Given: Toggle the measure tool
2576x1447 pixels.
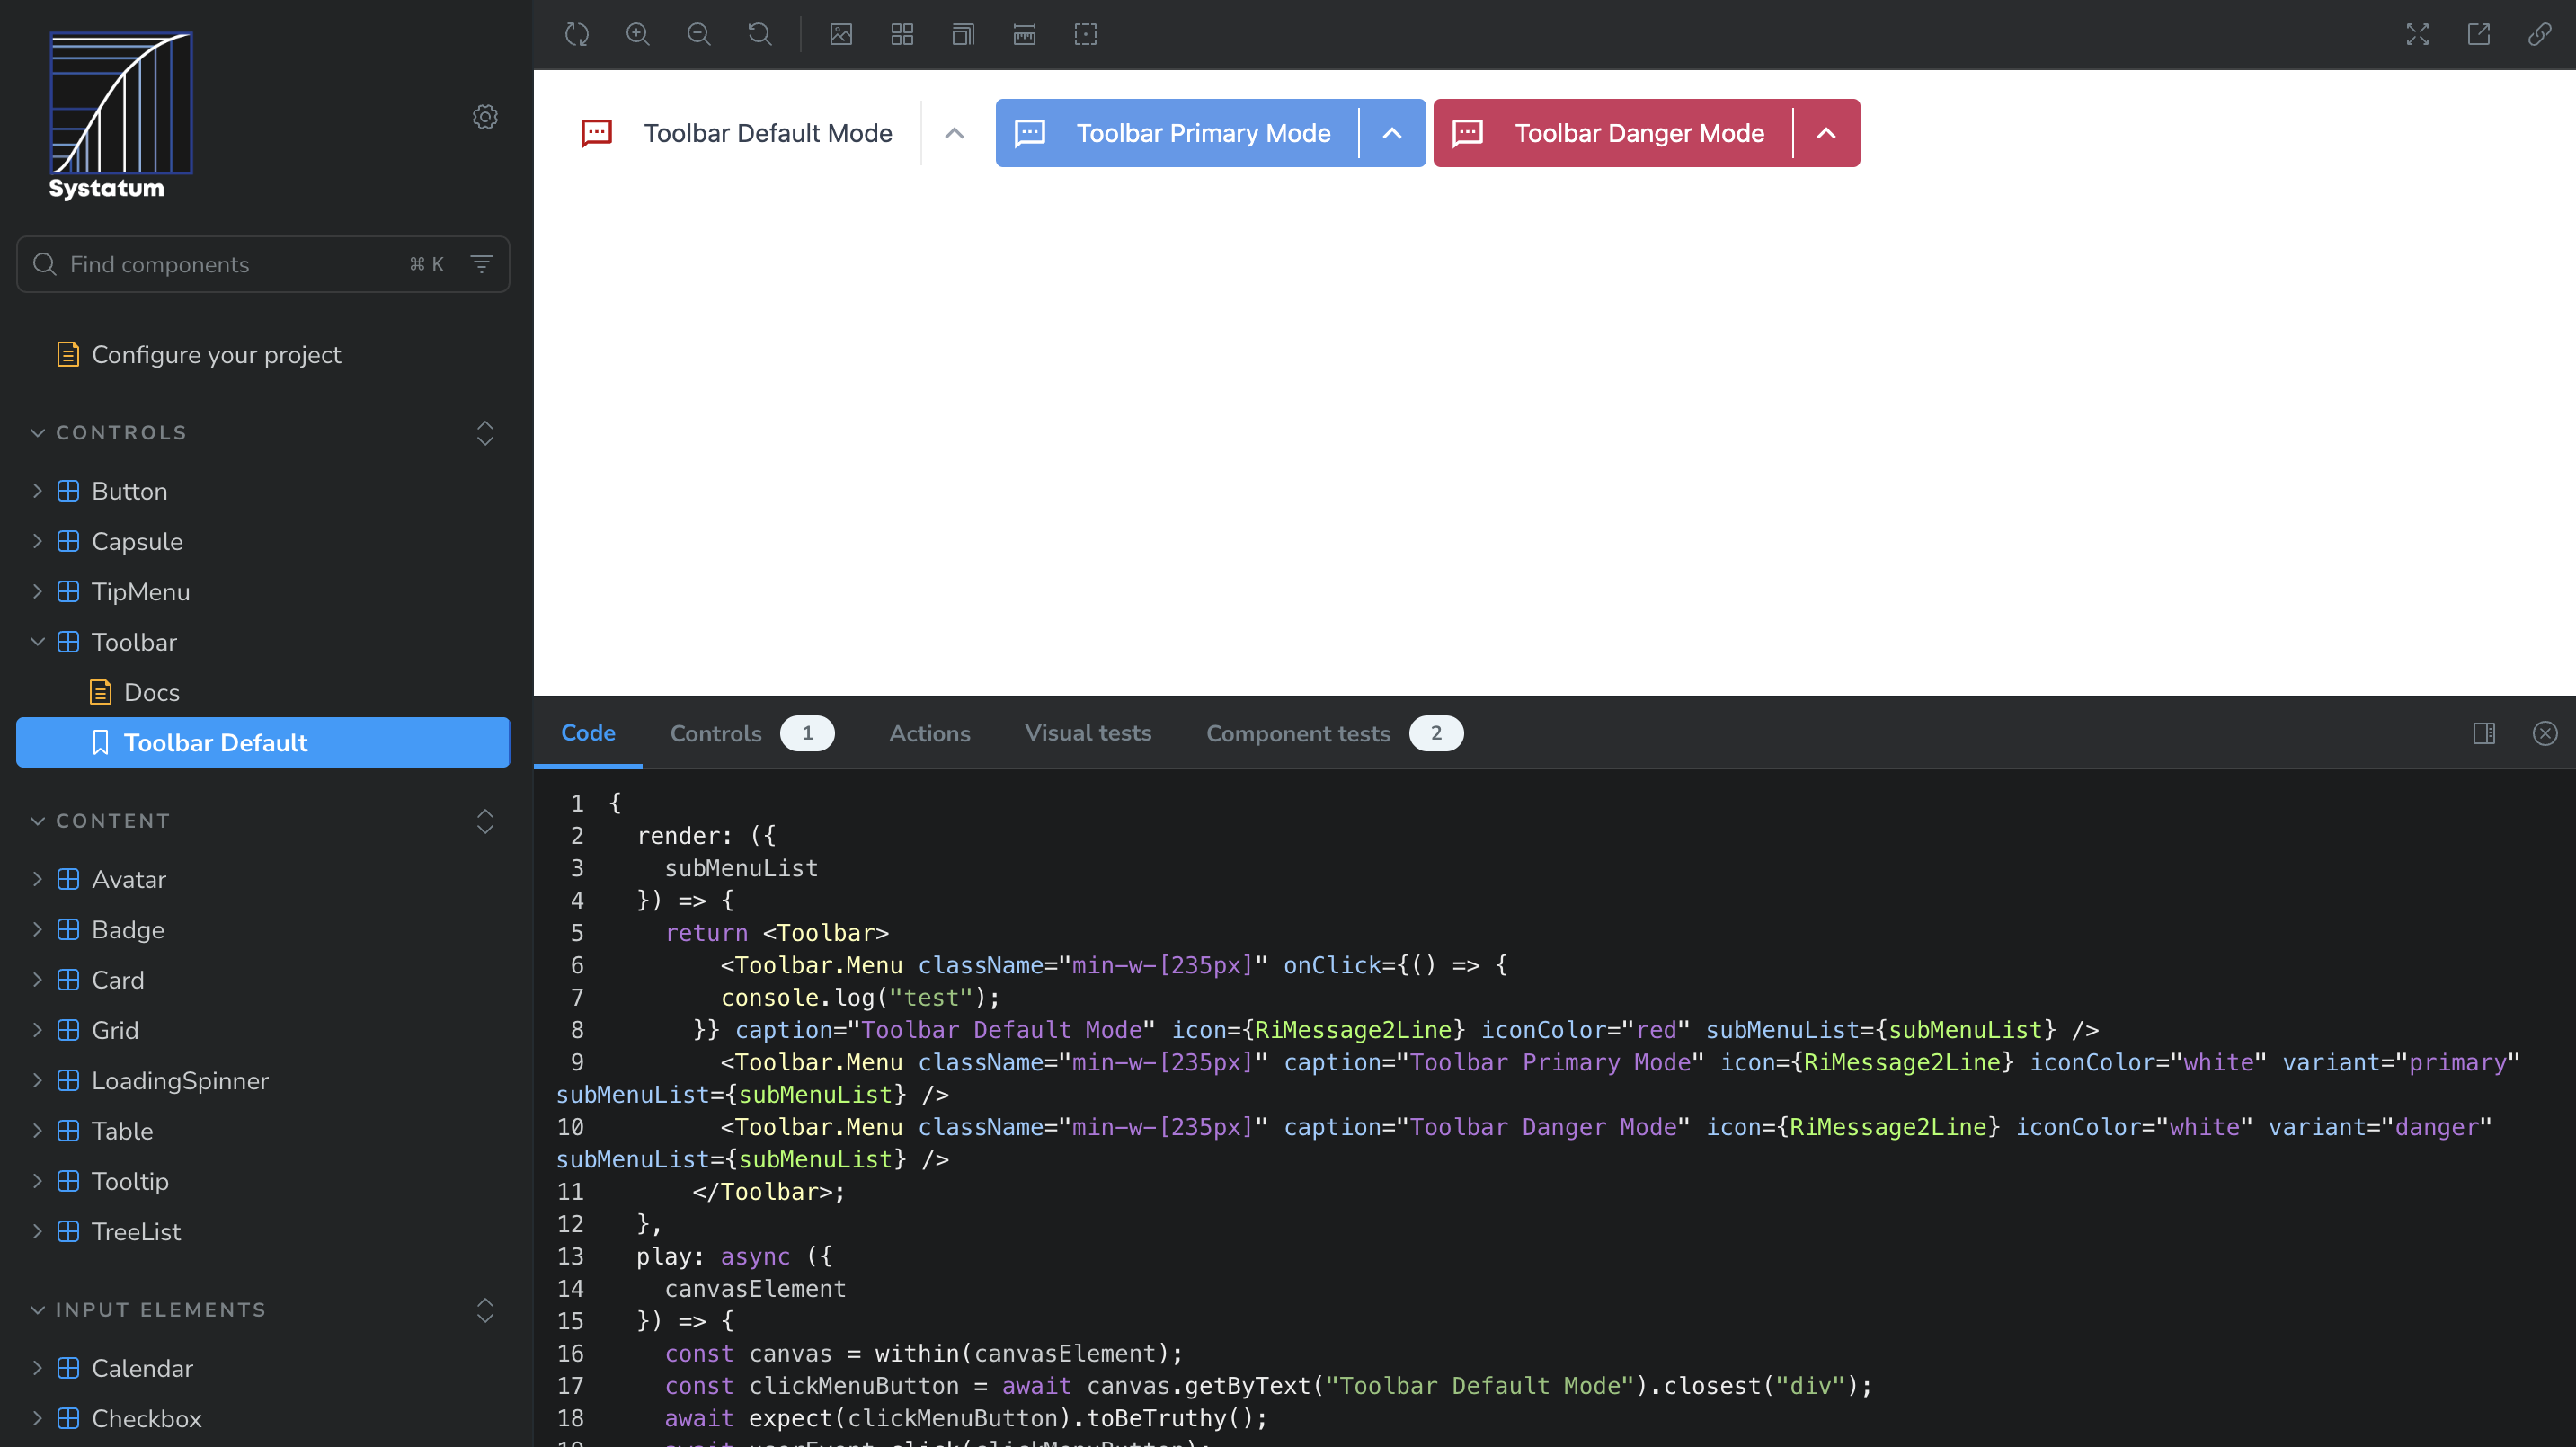Looking at the screenshot, I should [x=1024, y=35].
